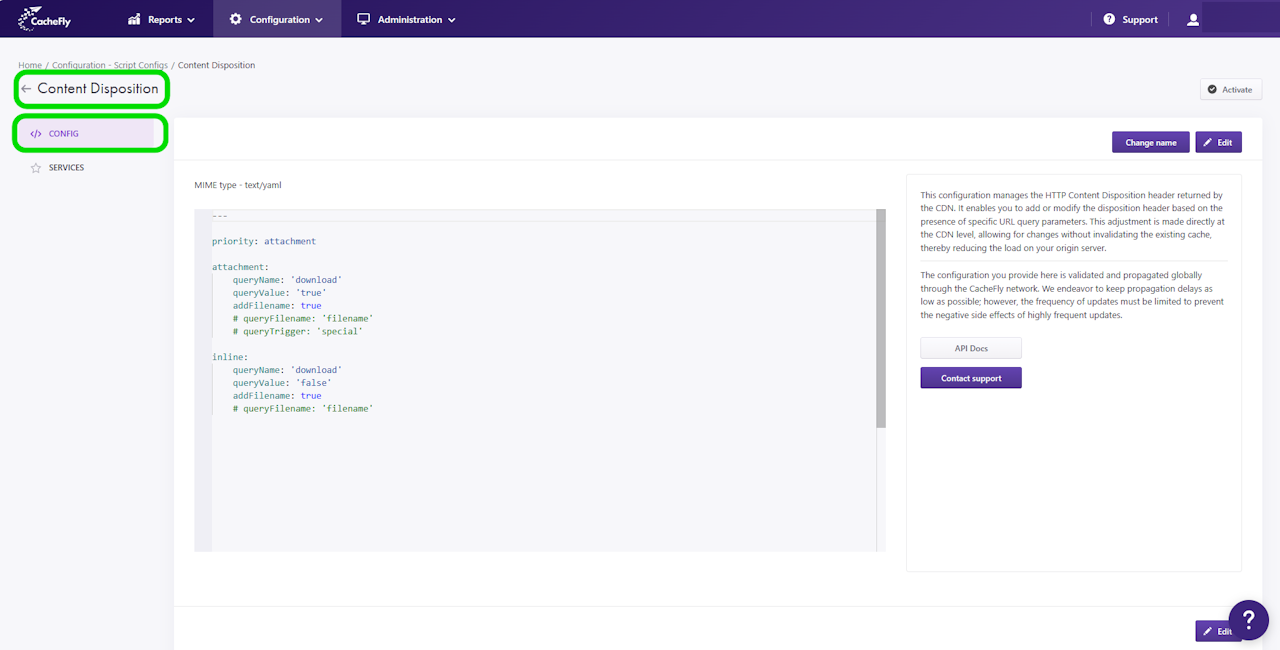Click the Activate button
This screenshot has height=650, width=1280.
1231,89
